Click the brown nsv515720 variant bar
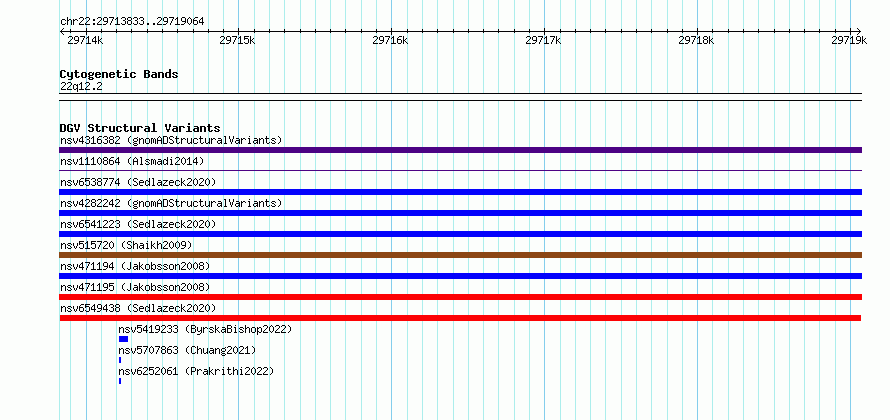Screen dimensions: 890x420 460,255
